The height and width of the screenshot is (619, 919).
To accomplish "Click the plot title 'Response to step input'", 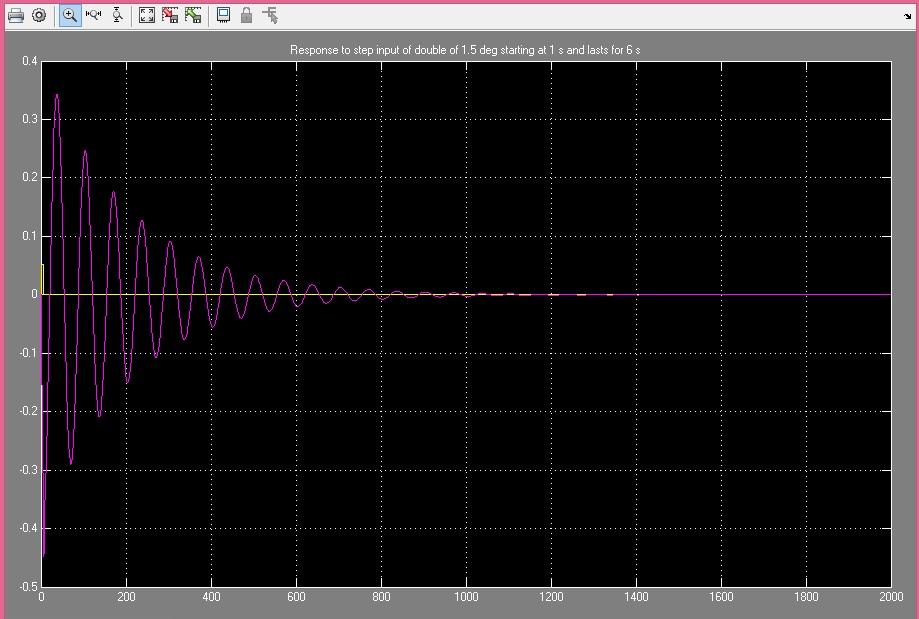I will click(465, 50).
